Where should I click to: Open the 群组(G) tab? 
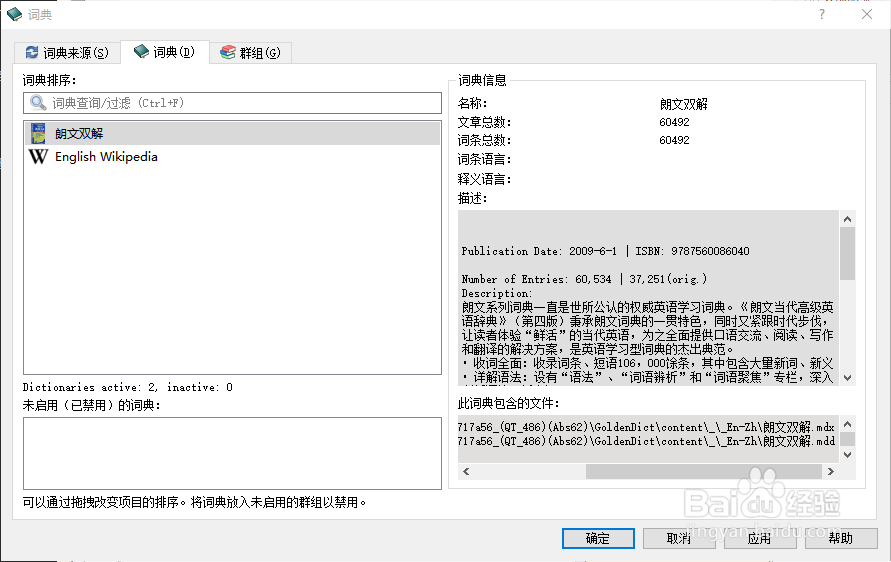pyautogui.click(x=251, y=53)
